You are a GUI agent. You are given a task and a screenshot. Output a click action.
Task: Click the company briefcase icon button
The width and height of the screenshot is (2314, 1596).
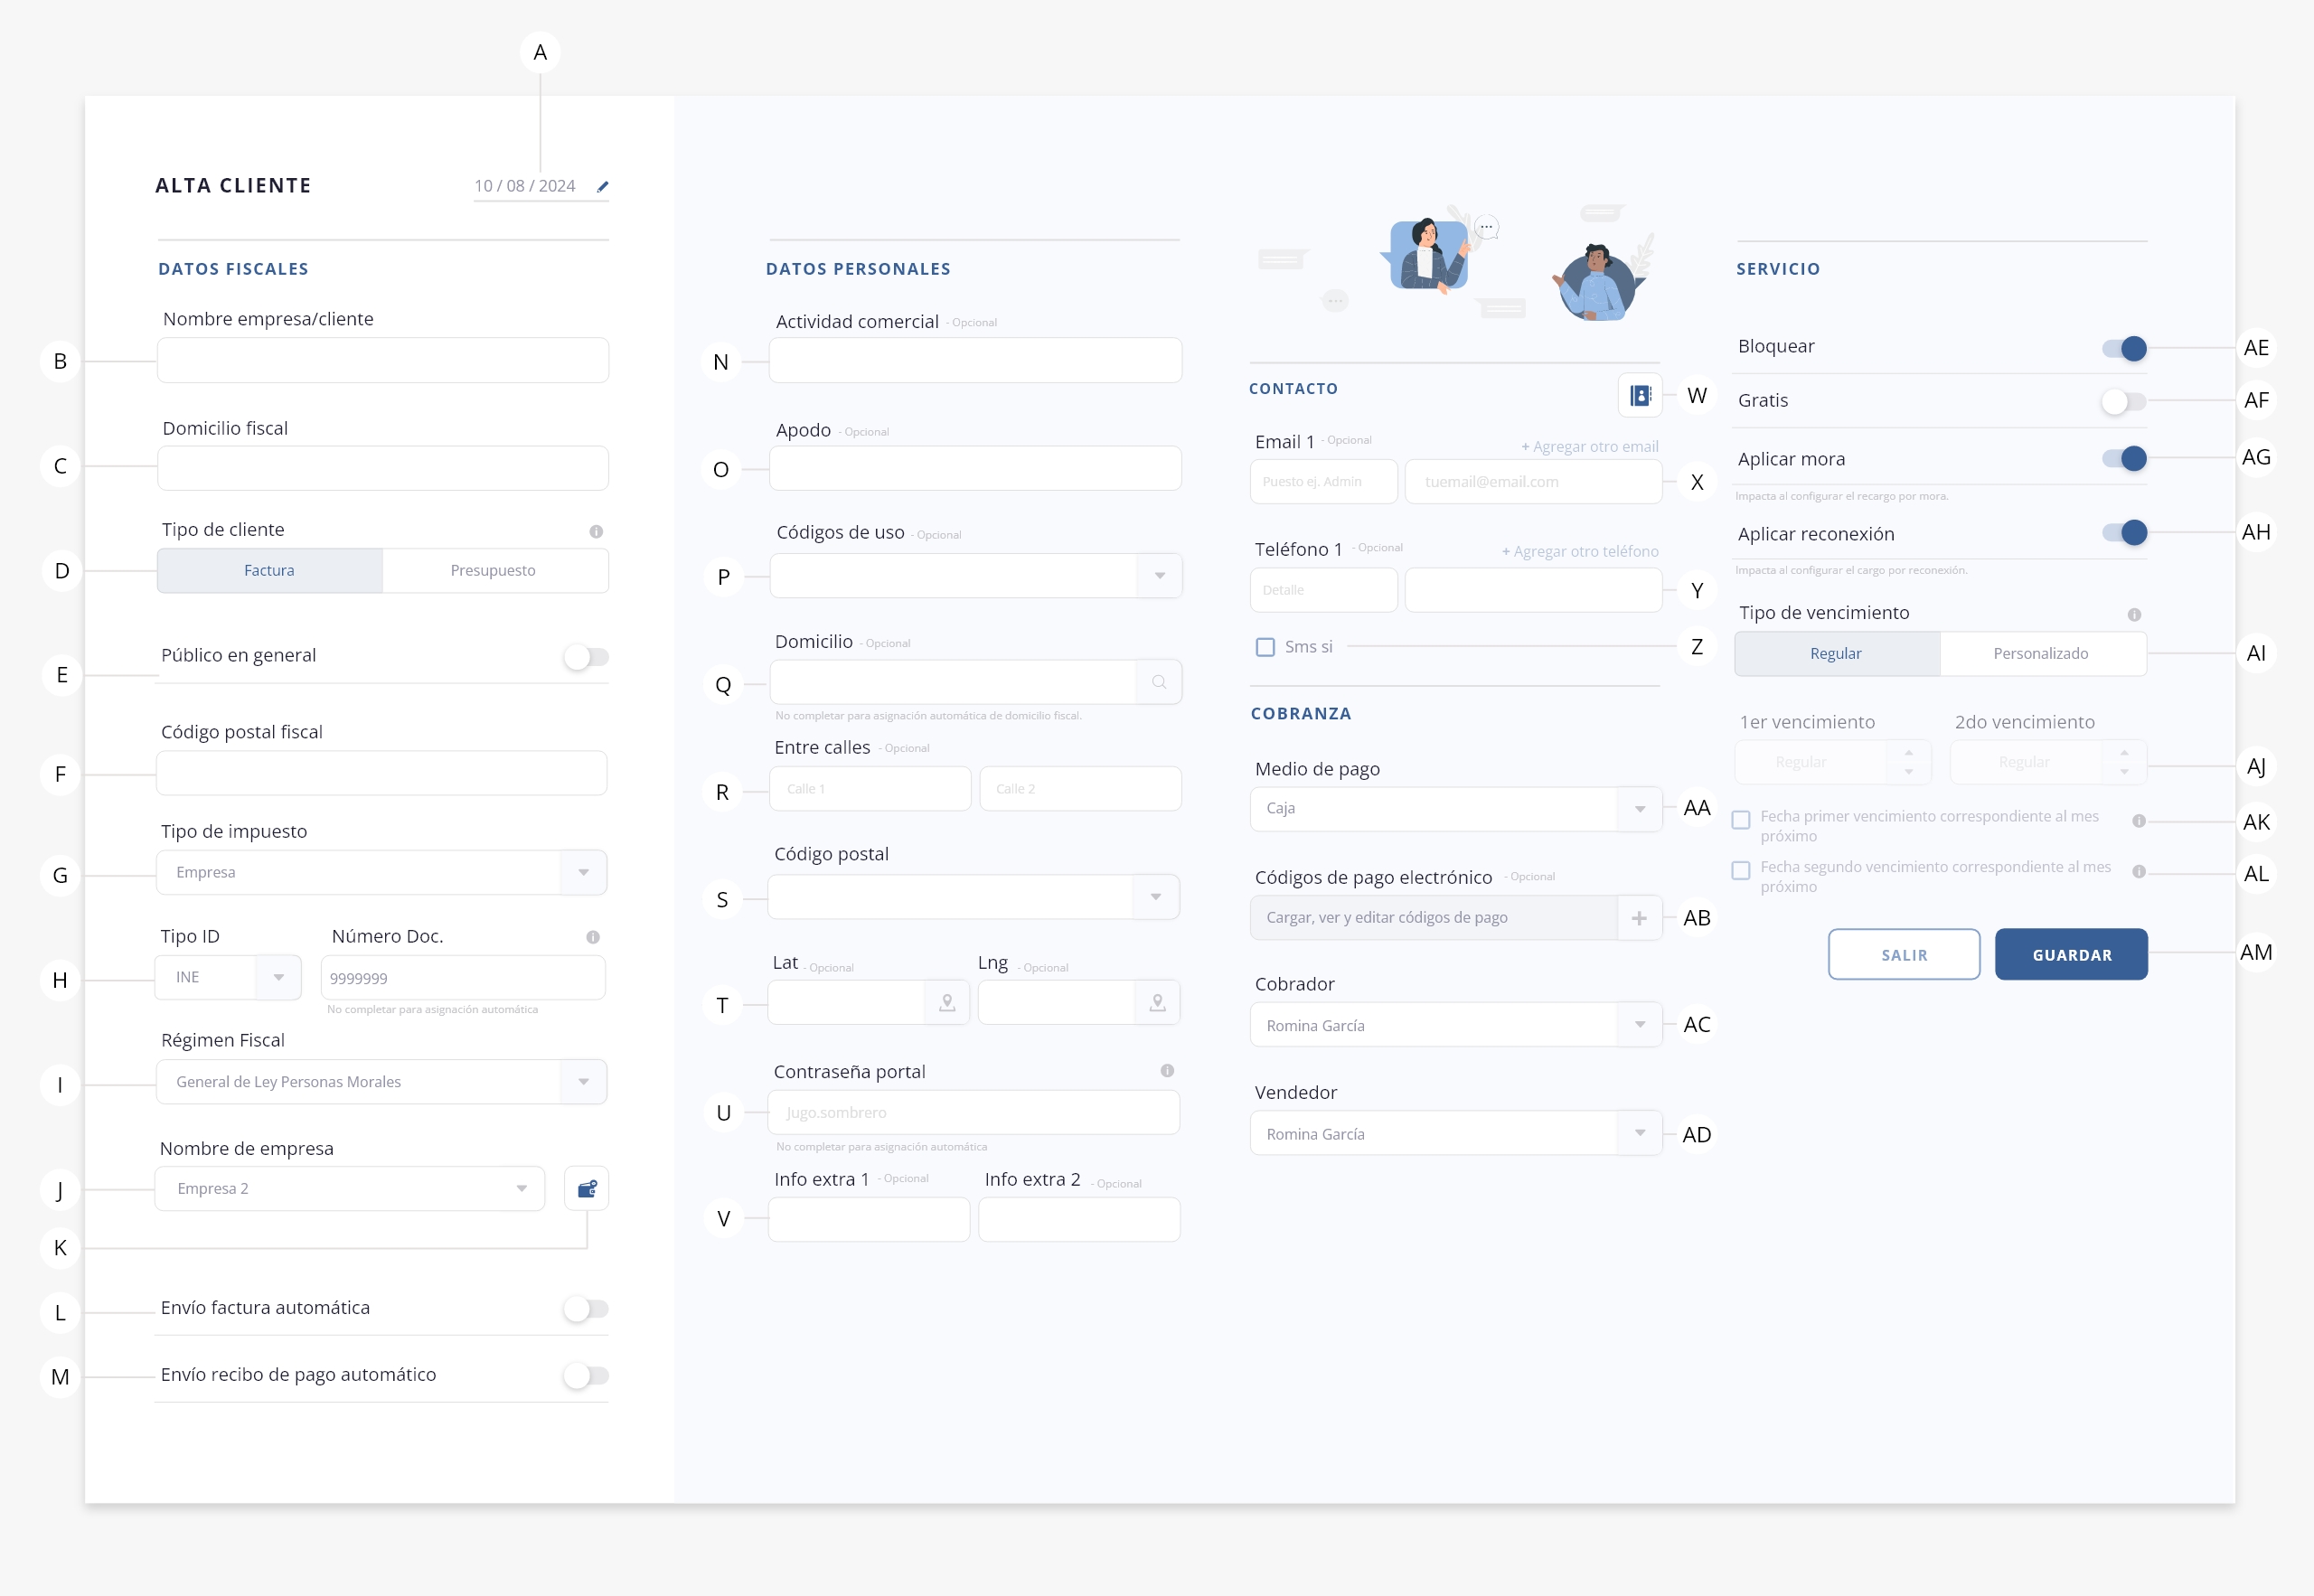tap(587, 1189)
